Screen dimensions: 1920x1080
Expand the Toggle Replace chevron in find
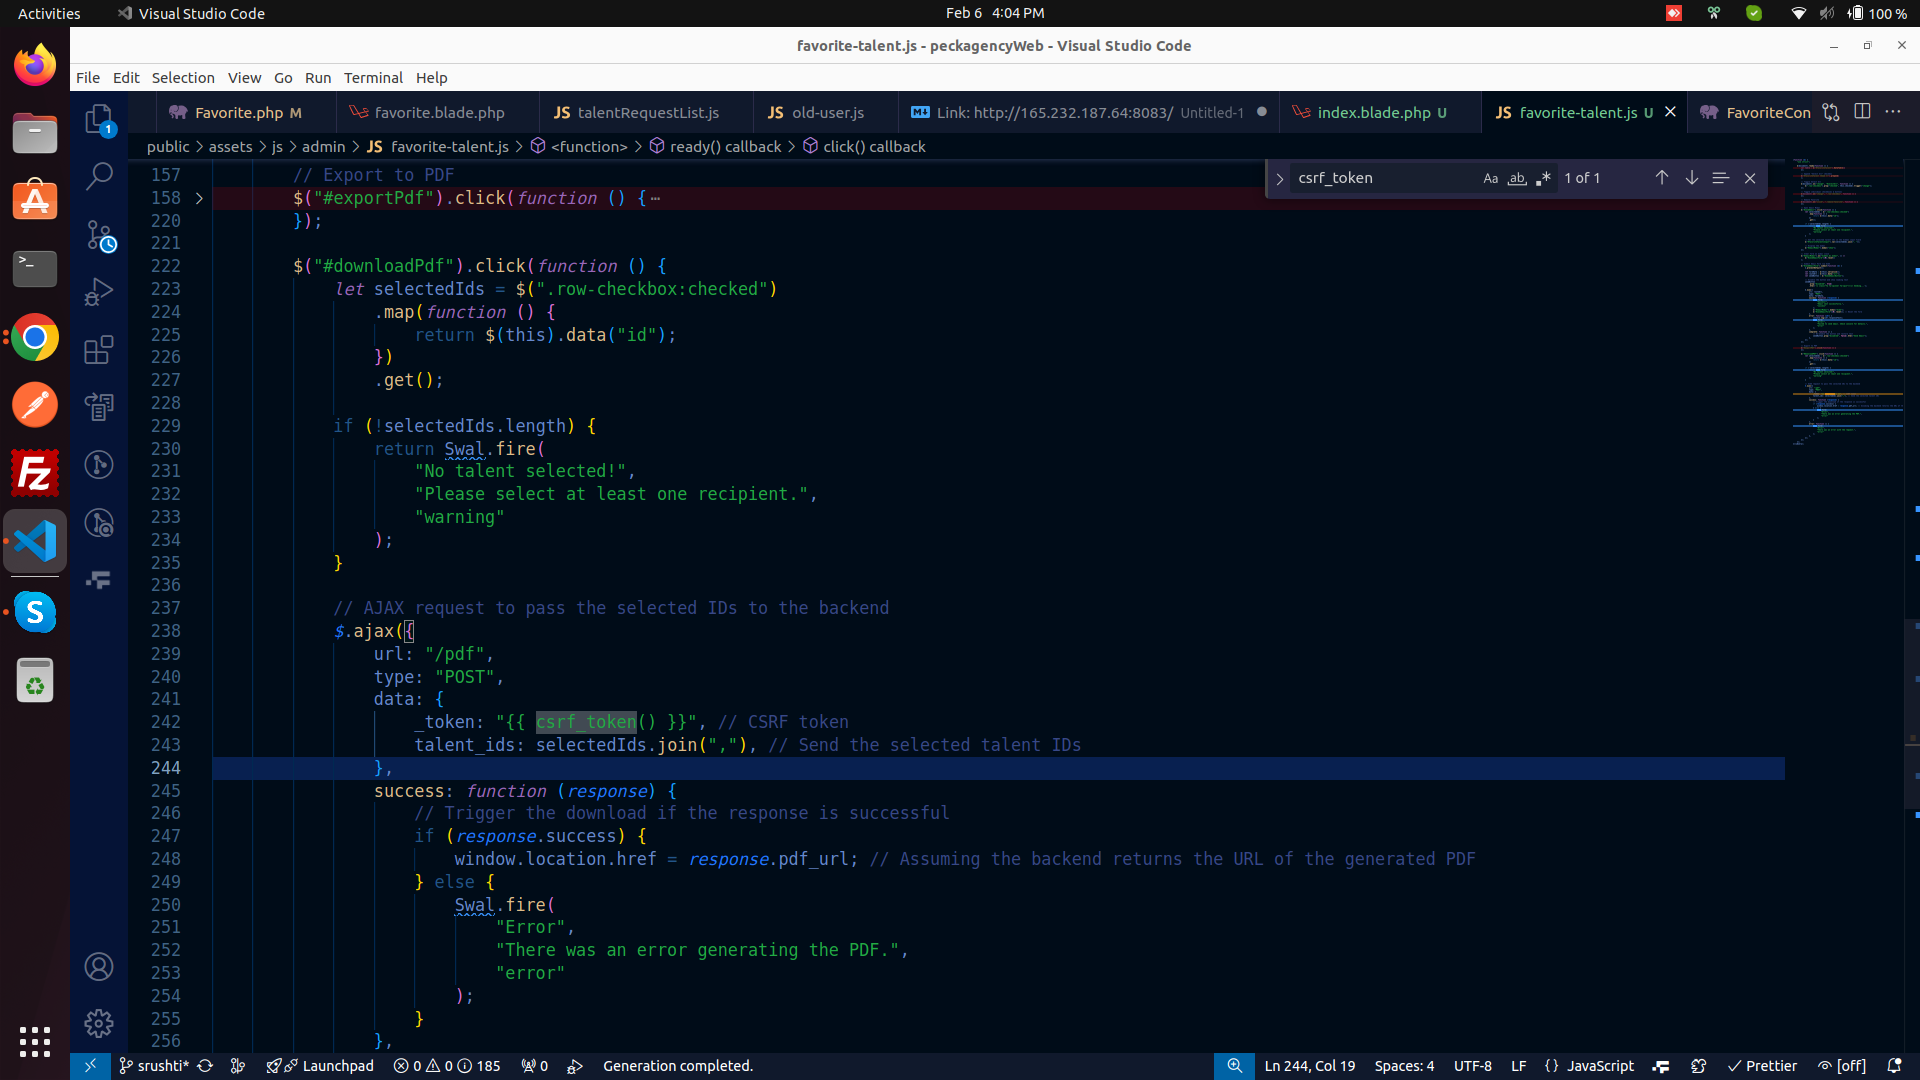1279,179
